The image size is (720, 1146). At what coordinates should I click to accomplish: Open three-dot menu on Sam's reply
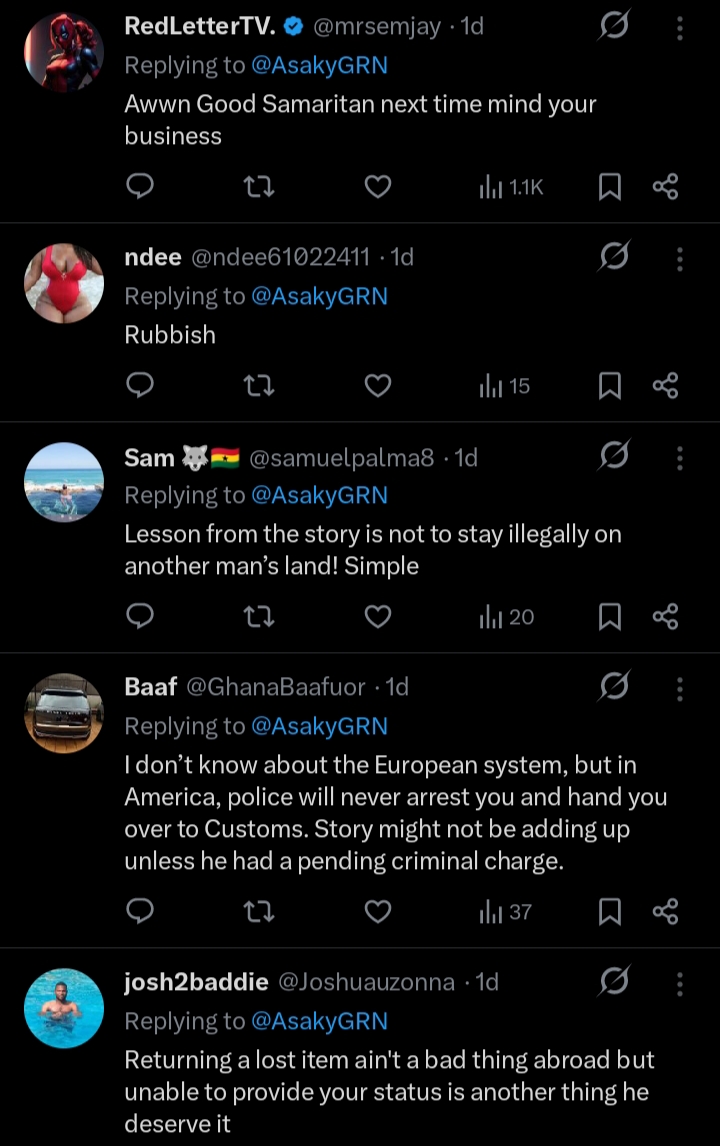coord(680,458)
